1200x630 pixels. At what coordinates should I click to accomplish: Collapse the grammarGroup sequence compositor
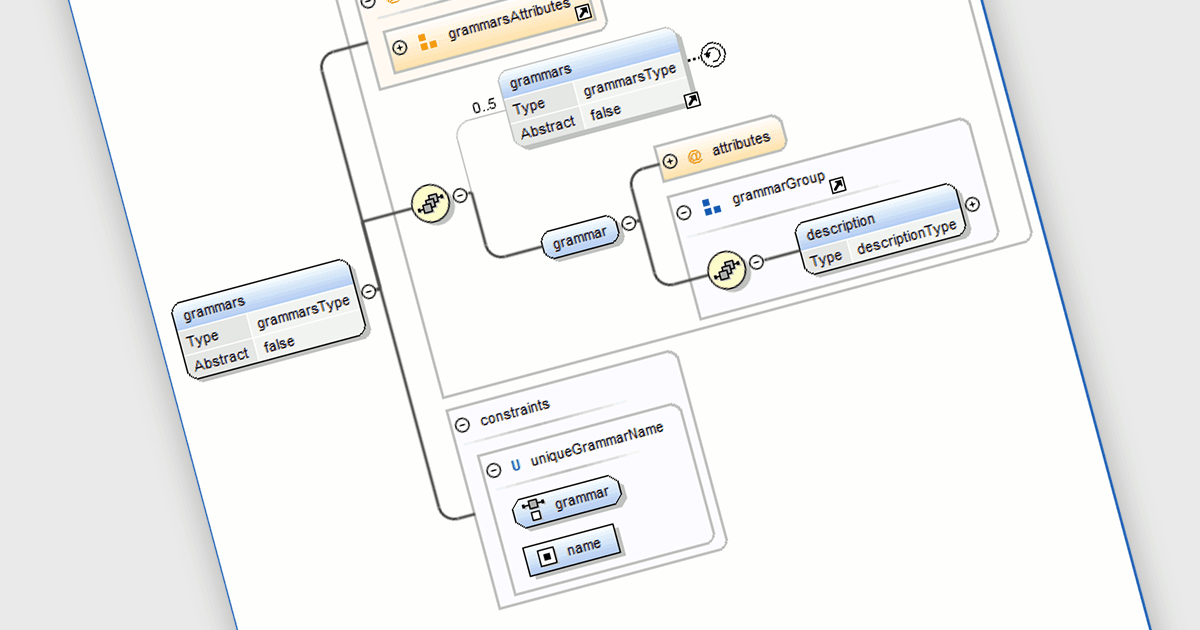click(x=757, y=261)
